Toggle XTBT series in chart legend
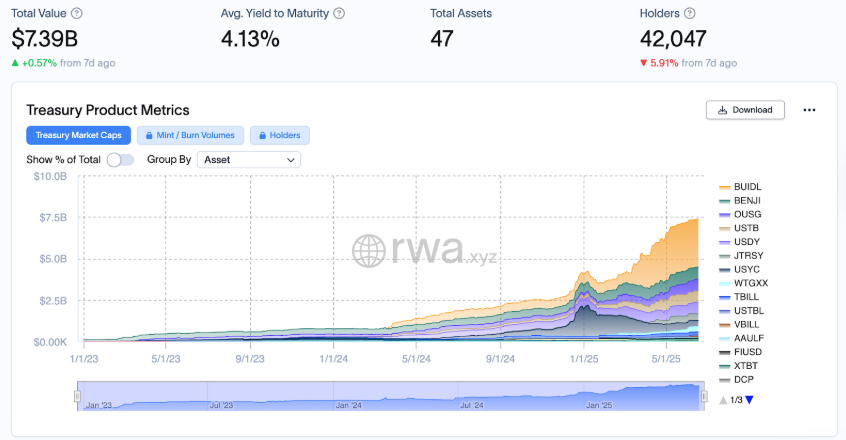Image resolution: width=846 pixels, height=440 pixels. pyautogui.click(x=739, y=366)
